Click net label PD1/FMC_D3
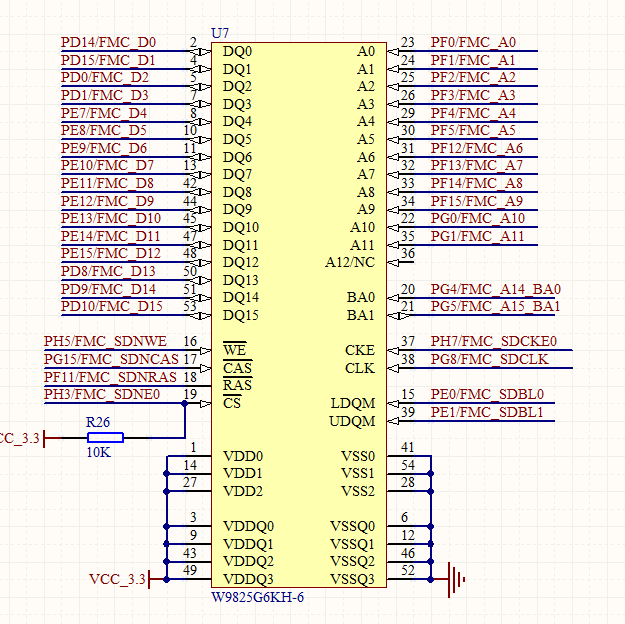 pyautogui.click(x=105, y=95)
